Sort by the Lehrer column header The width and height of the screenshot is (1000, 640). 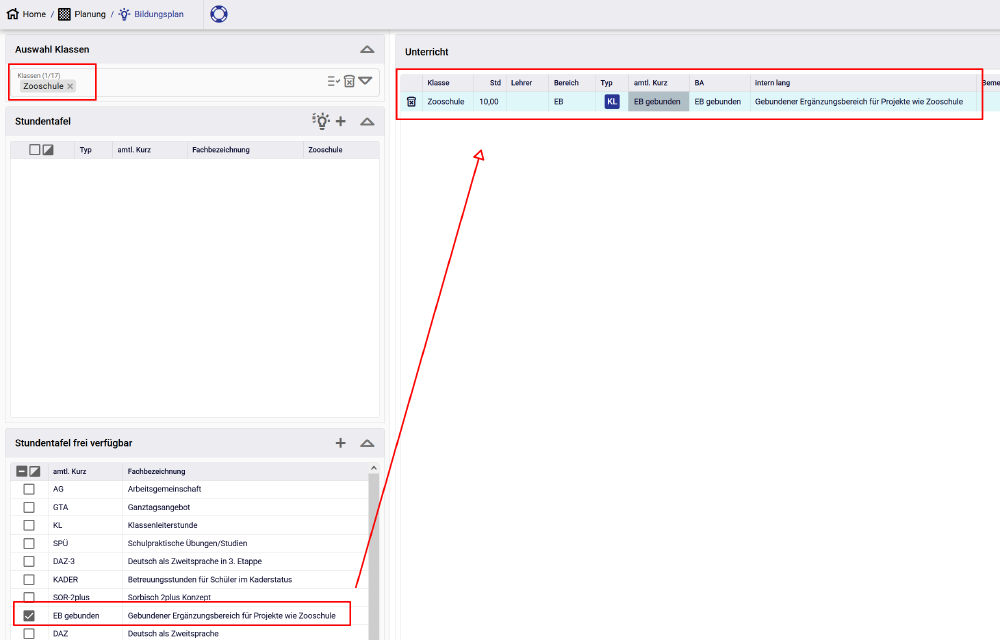[x=521, y=82]
